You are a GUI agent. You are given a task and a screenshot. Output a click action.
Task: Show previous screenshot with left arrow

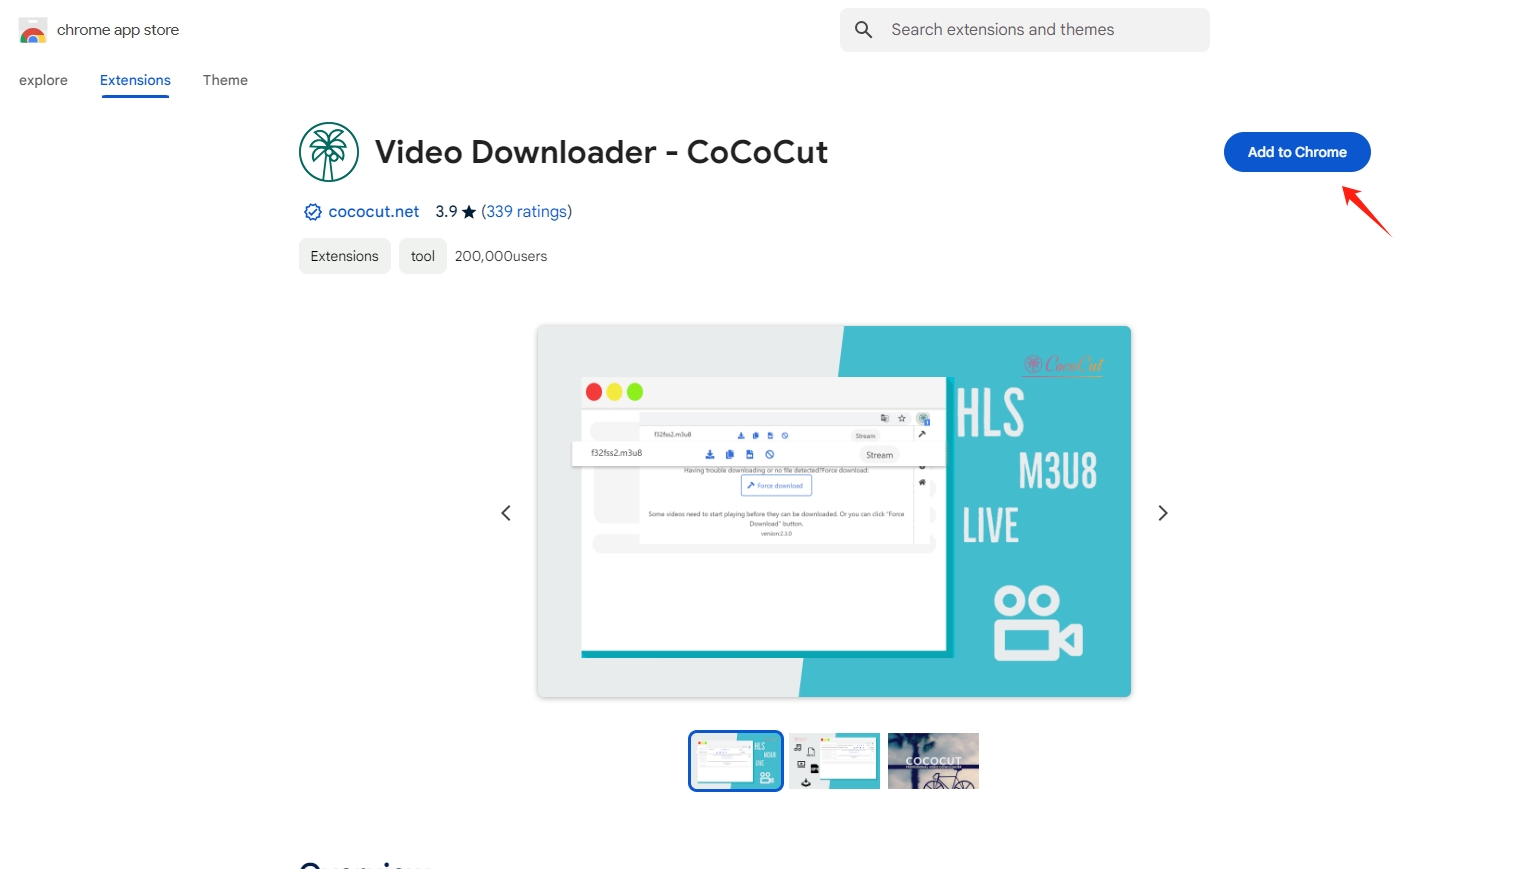[506, 513]
